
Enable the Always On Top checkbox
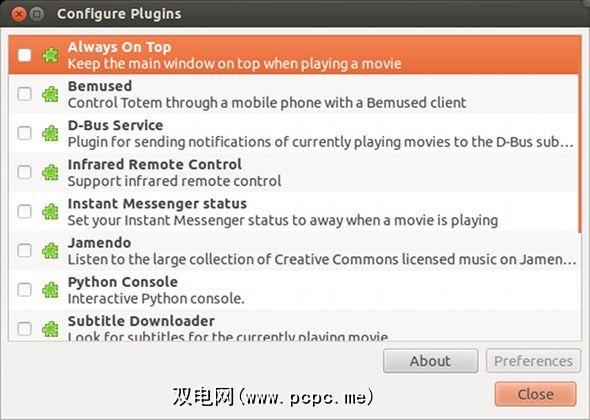24,55
